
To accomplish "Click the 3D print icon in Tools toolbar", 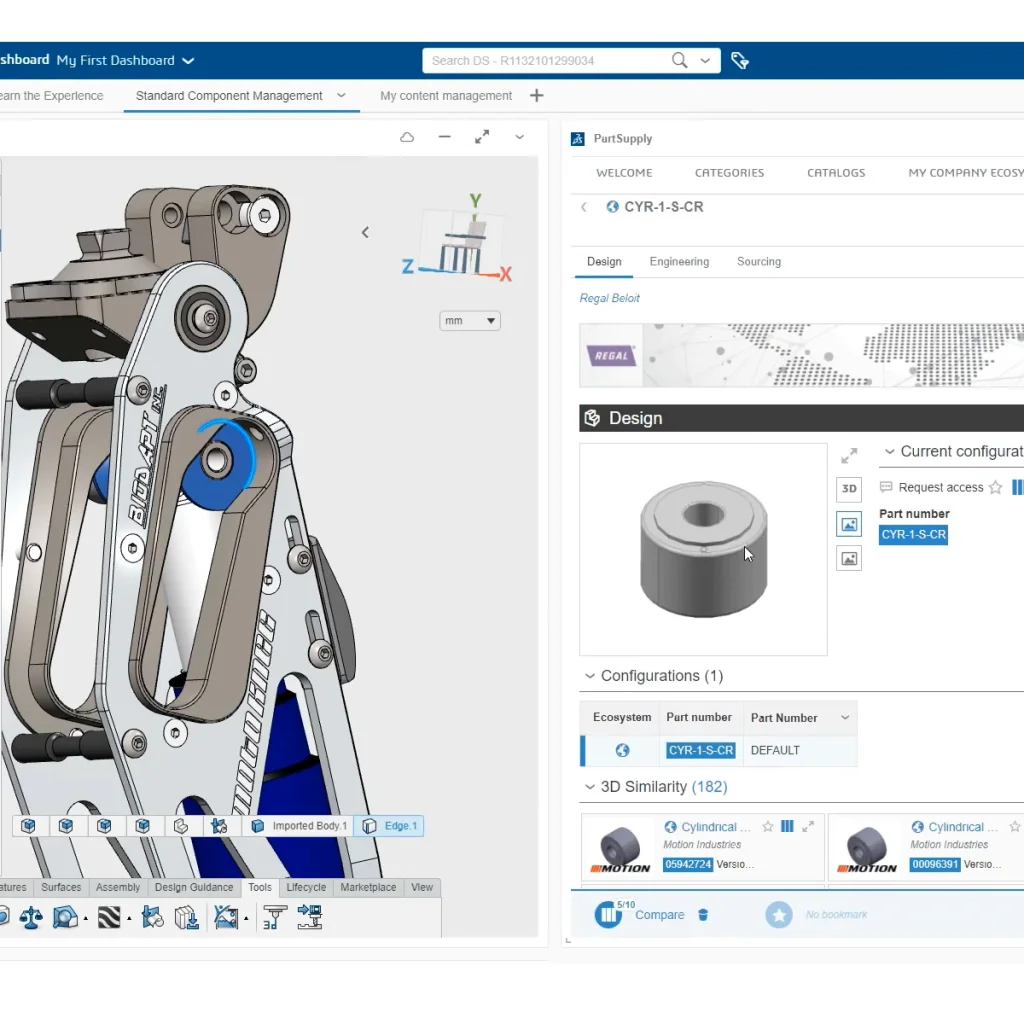I will (273, 916).
